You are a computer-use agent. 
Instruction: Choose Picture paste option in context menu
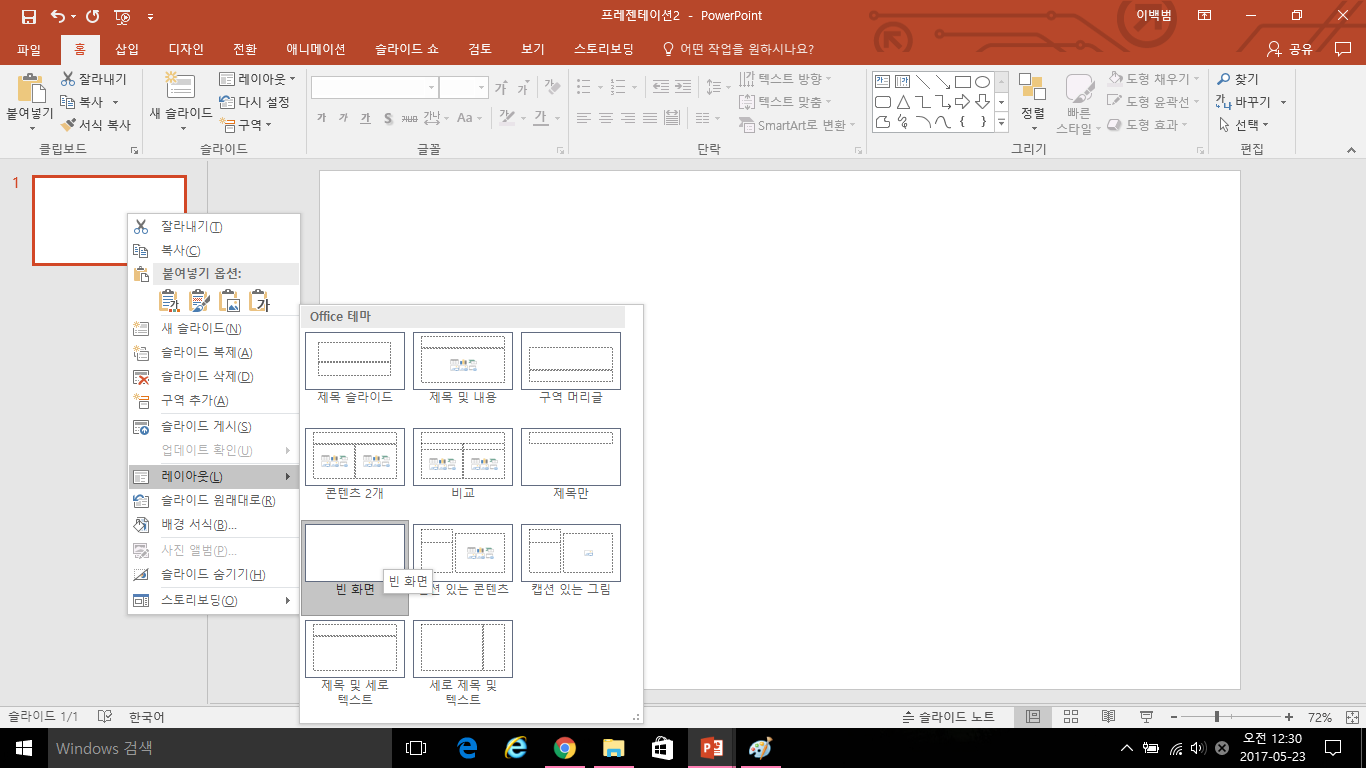coord(230,300)
